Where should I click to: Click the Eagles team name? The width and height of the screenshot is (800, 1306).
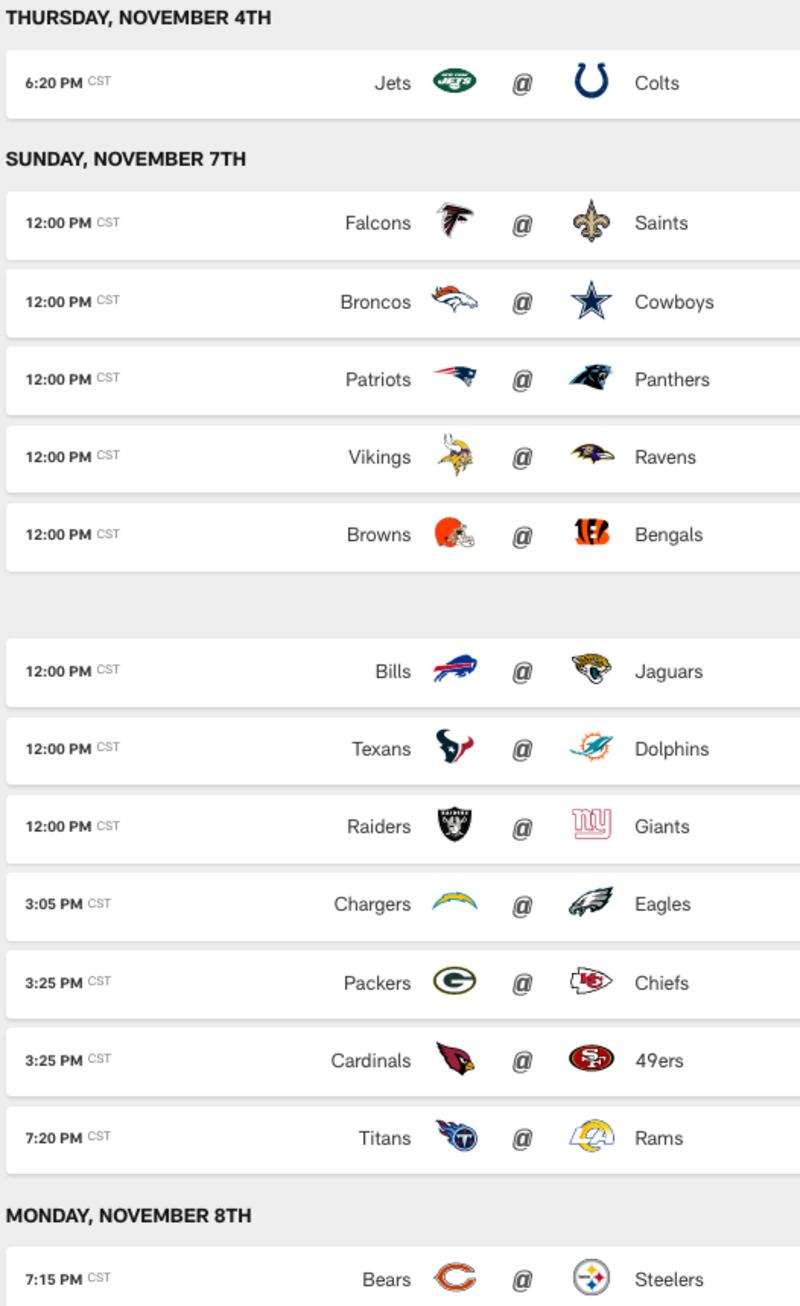pos(662,904)
